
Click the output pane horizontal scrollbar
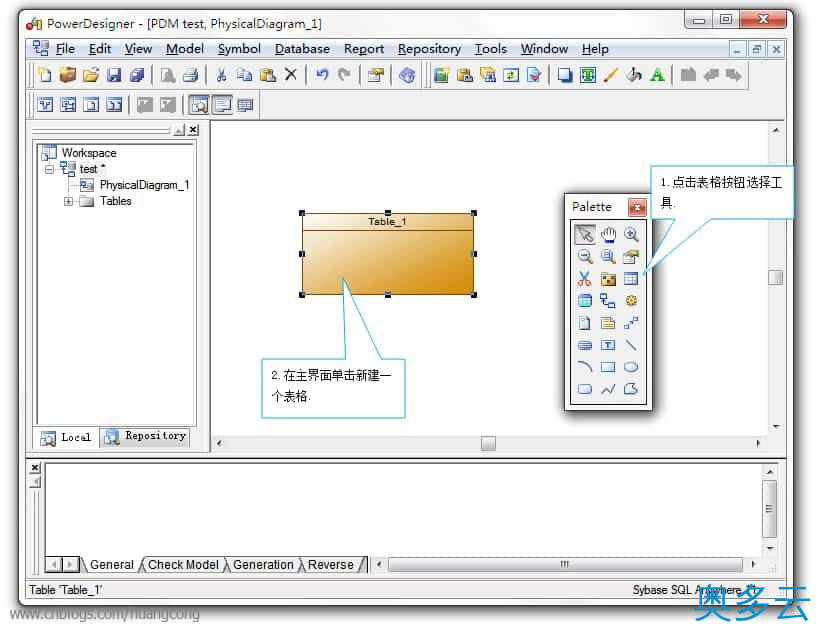click(565, 564)
